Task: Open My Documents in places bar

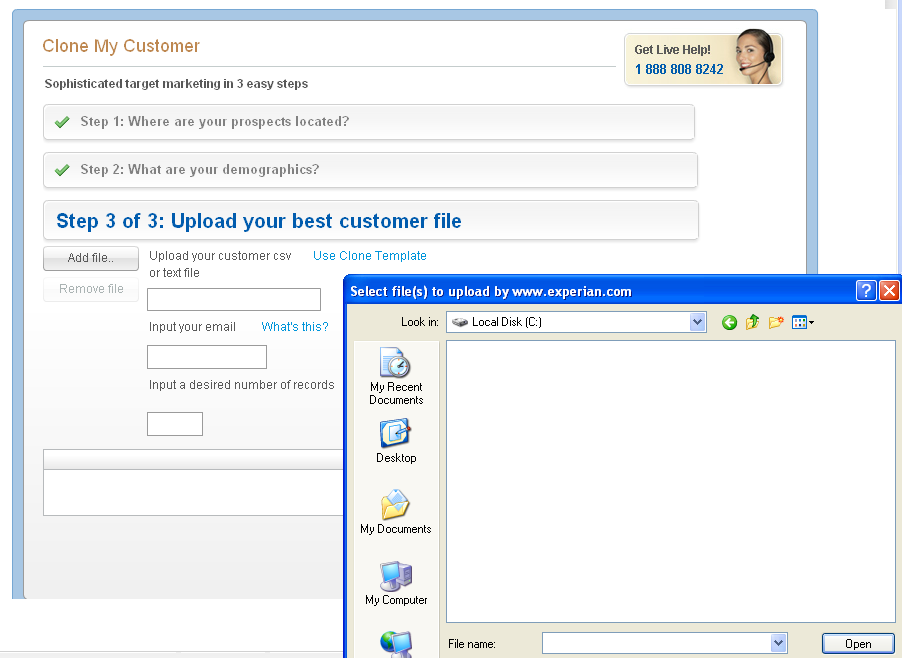Action: (395, 512)
